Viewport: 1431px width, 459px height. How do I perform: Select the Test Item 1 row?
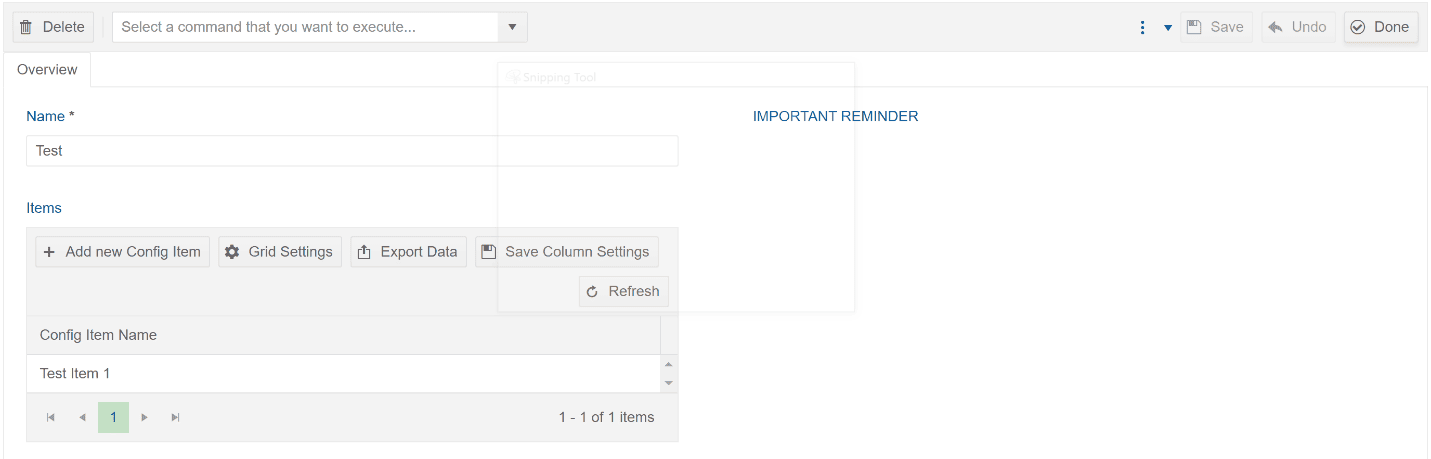tap(343, 373)
